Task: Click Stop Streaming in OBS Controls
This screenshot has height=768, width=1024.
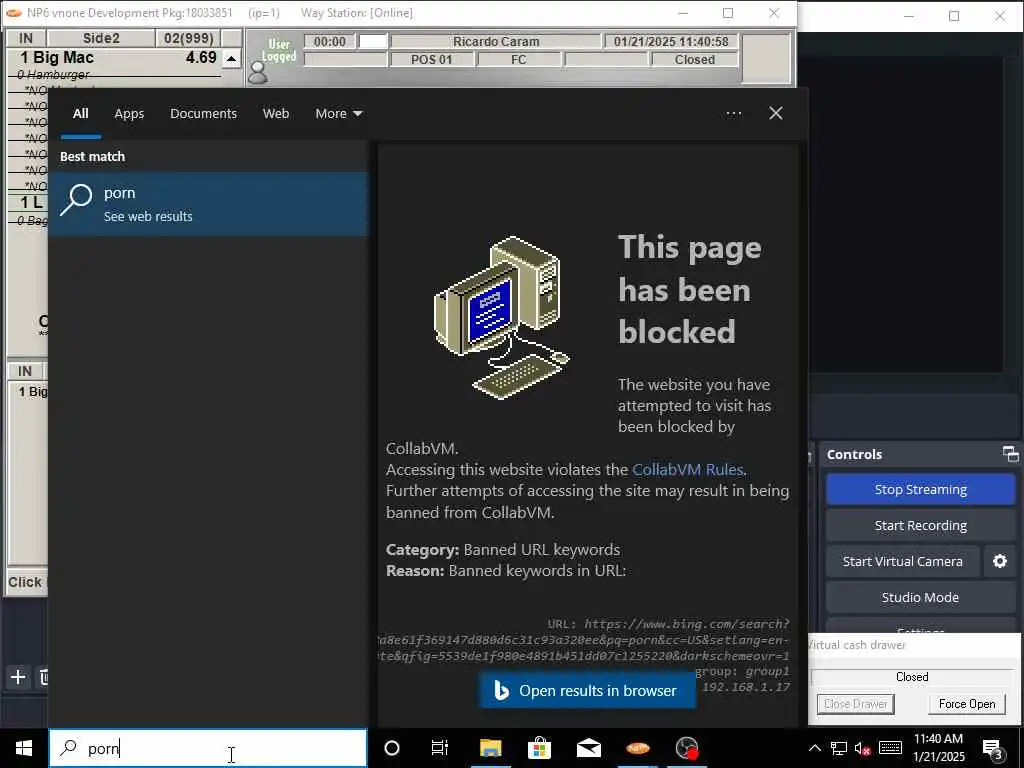Action: (920, 489)
